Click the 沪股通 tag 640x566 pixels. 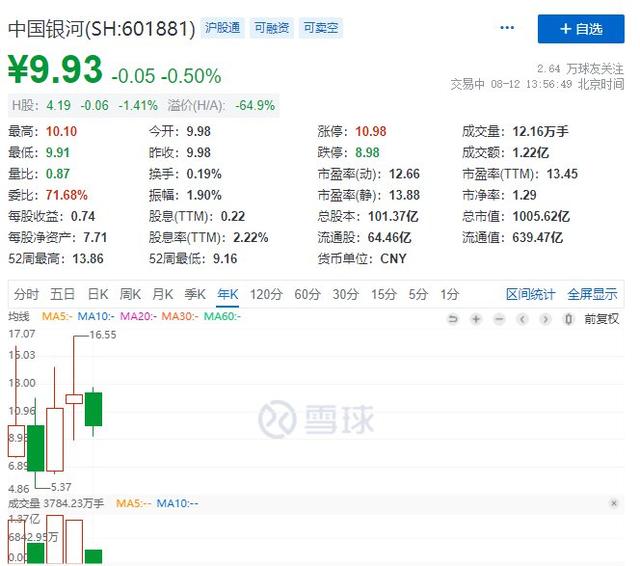222,28
